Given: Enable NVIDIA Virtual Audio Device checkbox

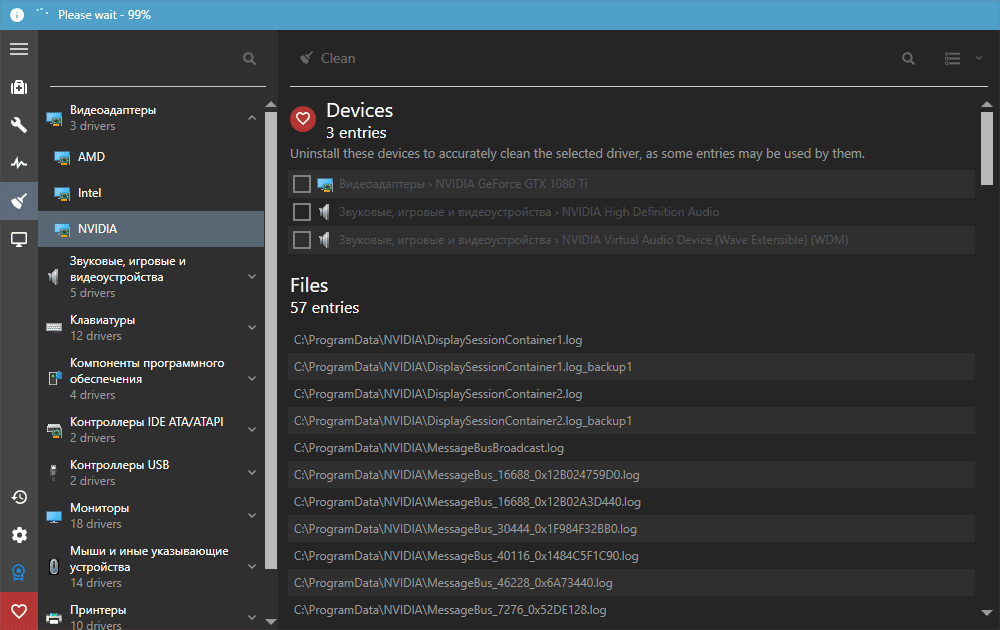Looking at the screenshot, I should point(301,240).
